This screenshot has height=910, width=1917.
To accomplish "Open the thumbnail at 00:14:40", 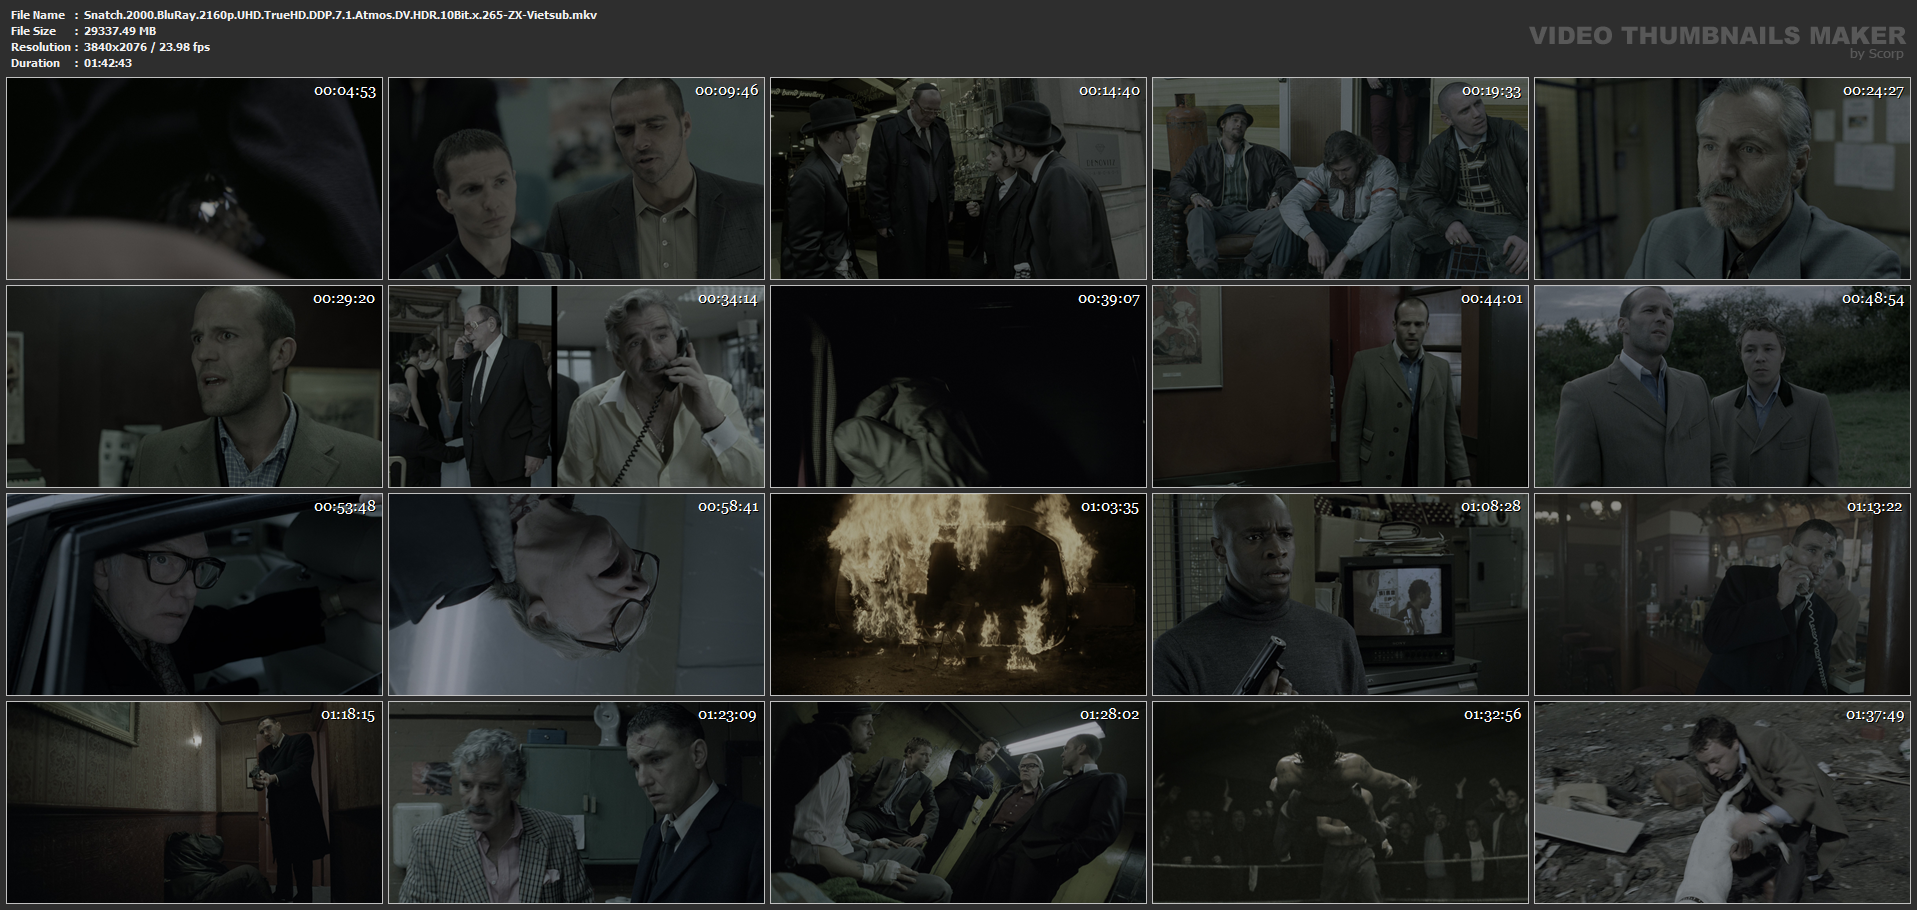I will coord(958,179).
